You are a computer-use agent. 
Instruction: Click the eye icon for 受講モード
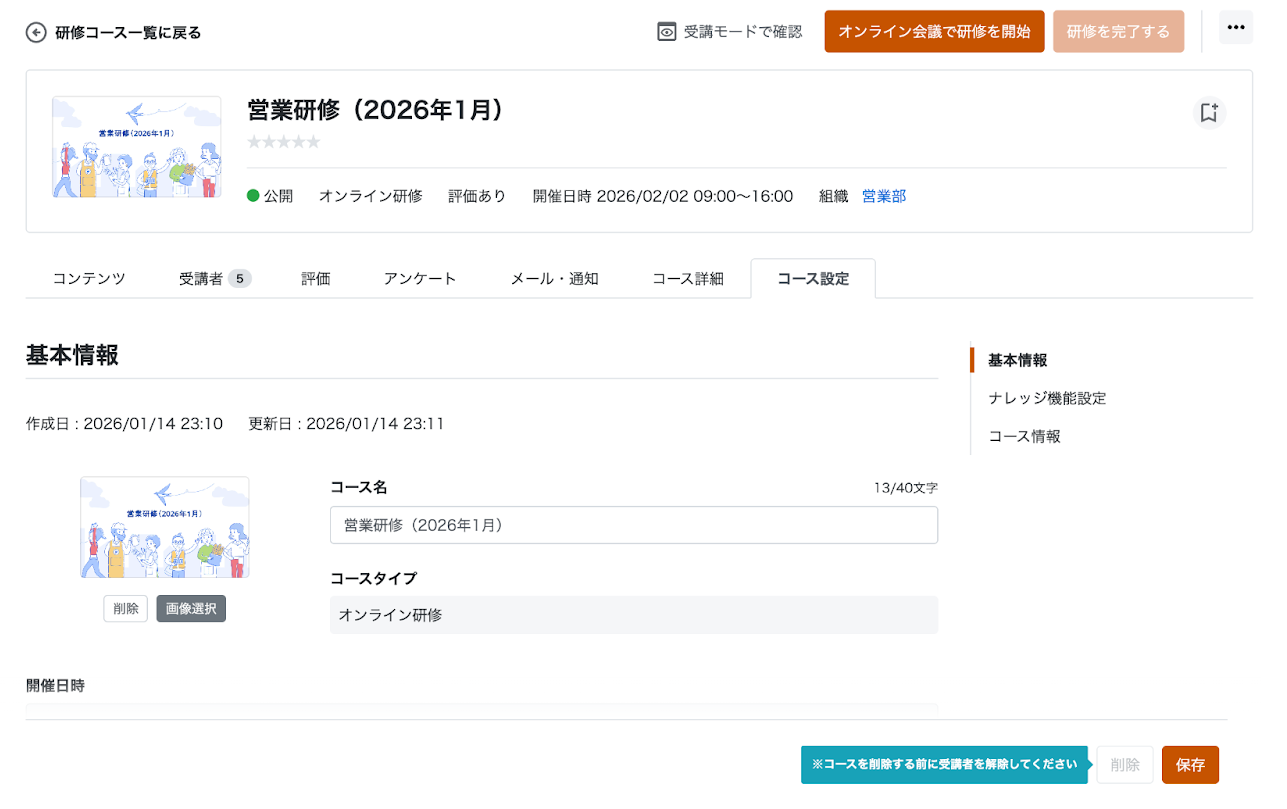point(667,32)
